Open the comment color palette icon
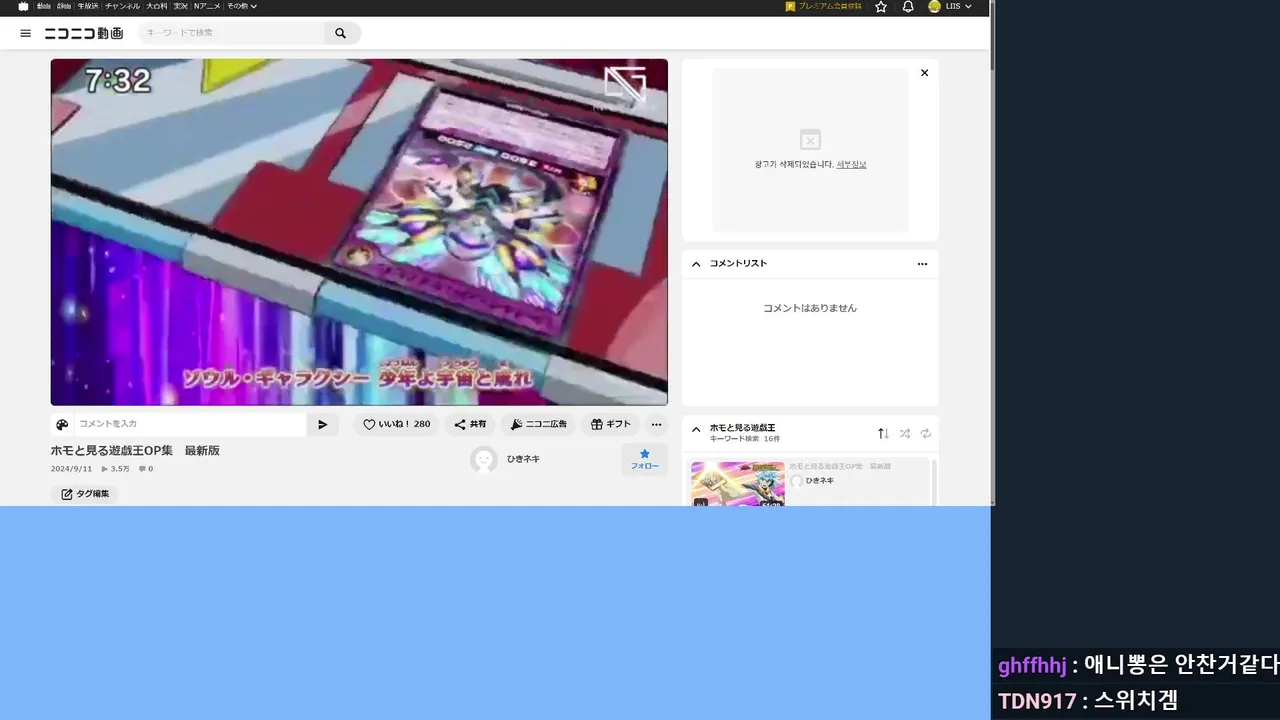 tap(62, 424)
